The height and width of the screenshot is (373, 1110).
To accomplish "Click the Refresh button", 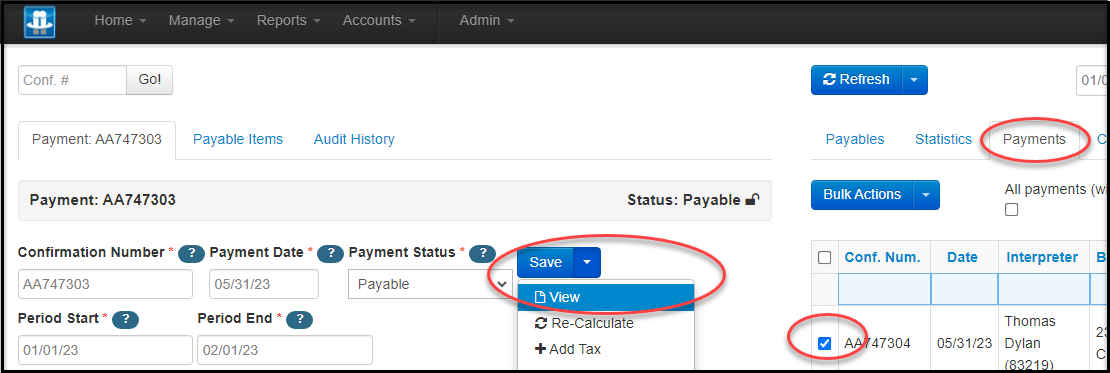I will pyautogui.click(x=857, y=80).
